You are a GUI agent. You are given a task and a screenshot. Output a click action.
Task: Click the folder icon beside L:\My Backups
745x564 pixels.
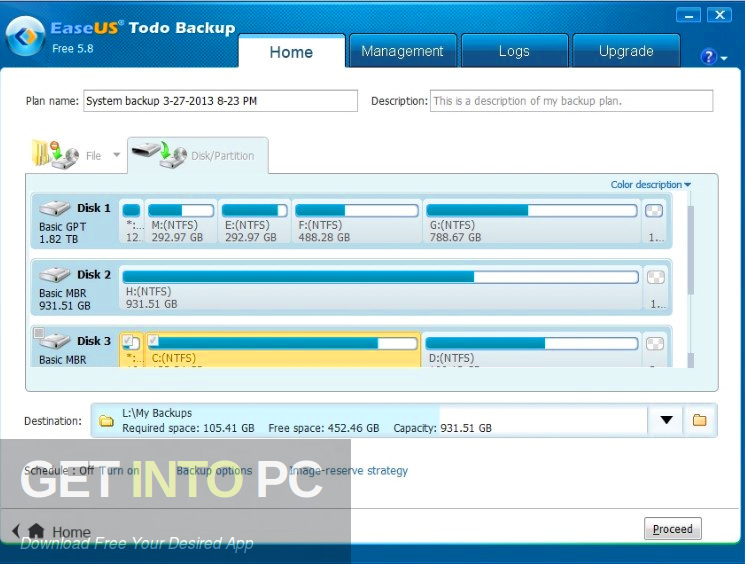tap(106, 421)
